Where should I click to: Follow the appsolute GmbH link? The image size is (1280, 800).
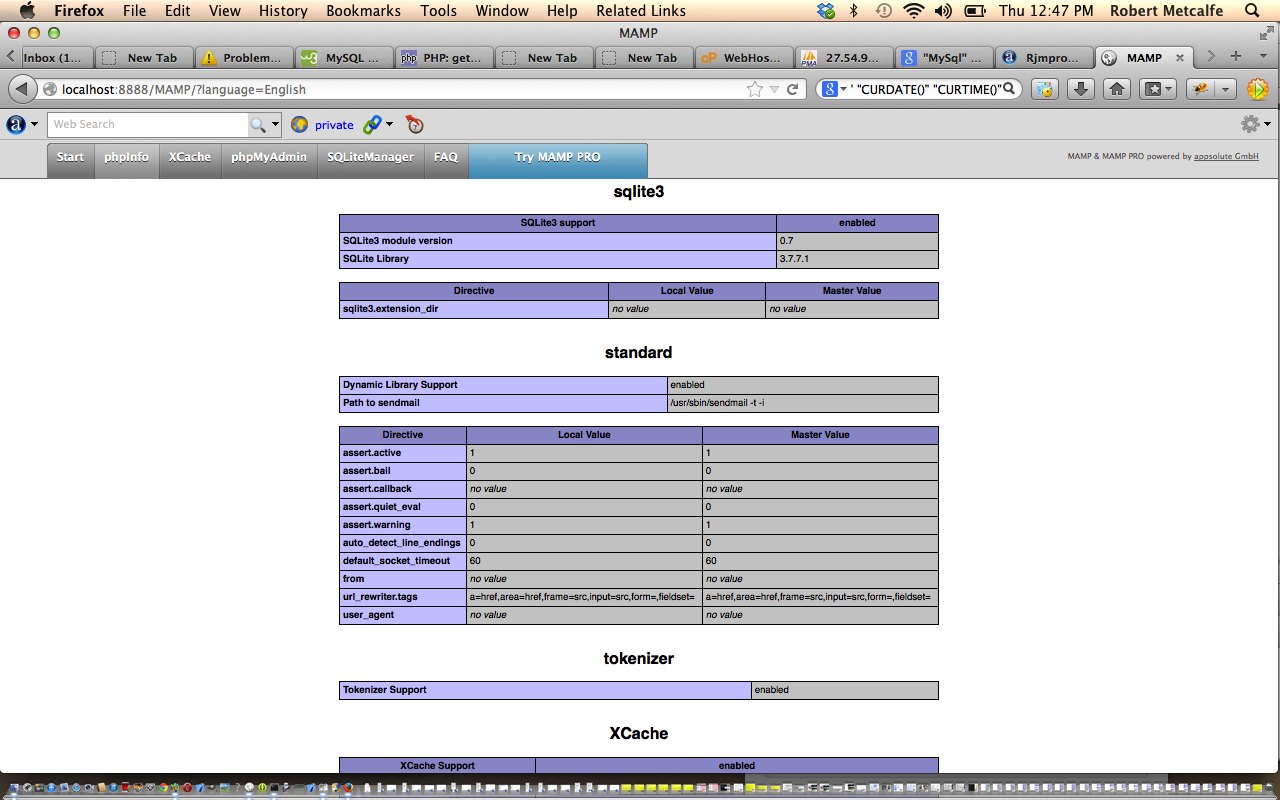(x=1226, y=157)
